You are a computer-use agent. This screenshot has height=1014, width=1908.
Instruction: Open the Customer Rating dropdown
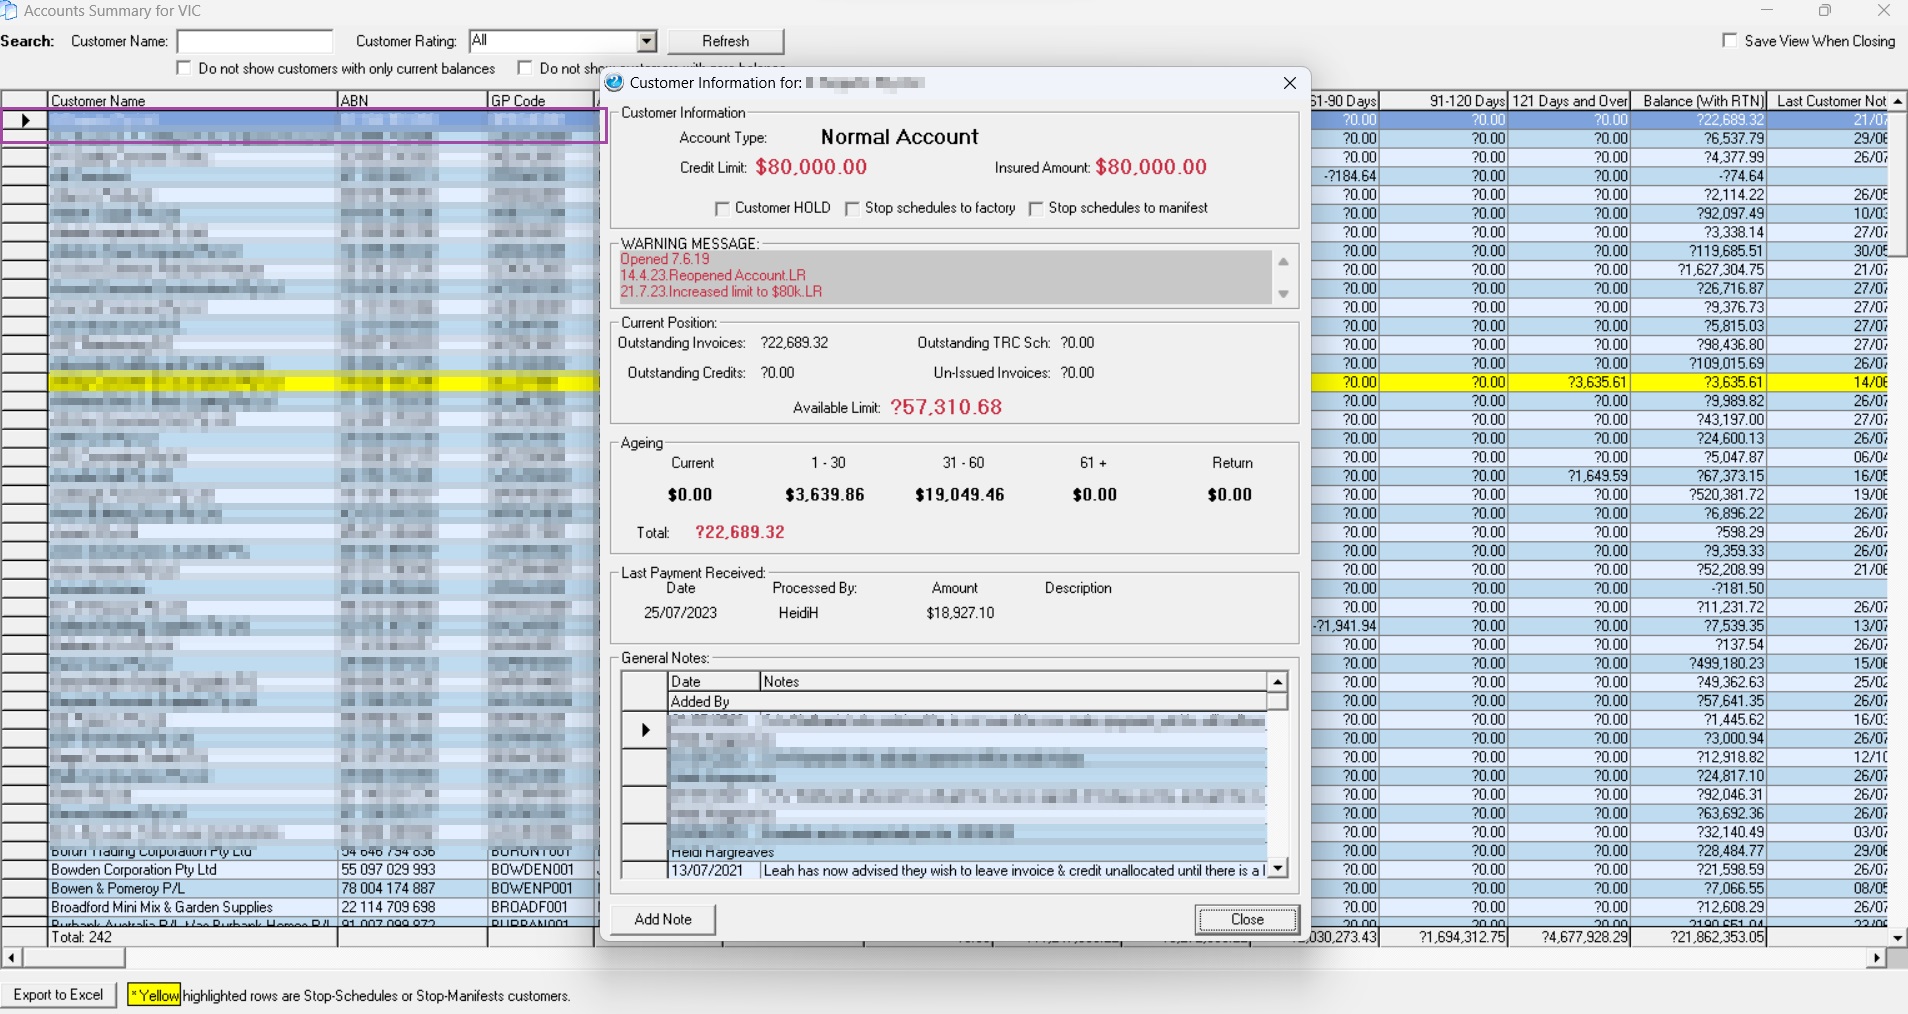[646, 41]
